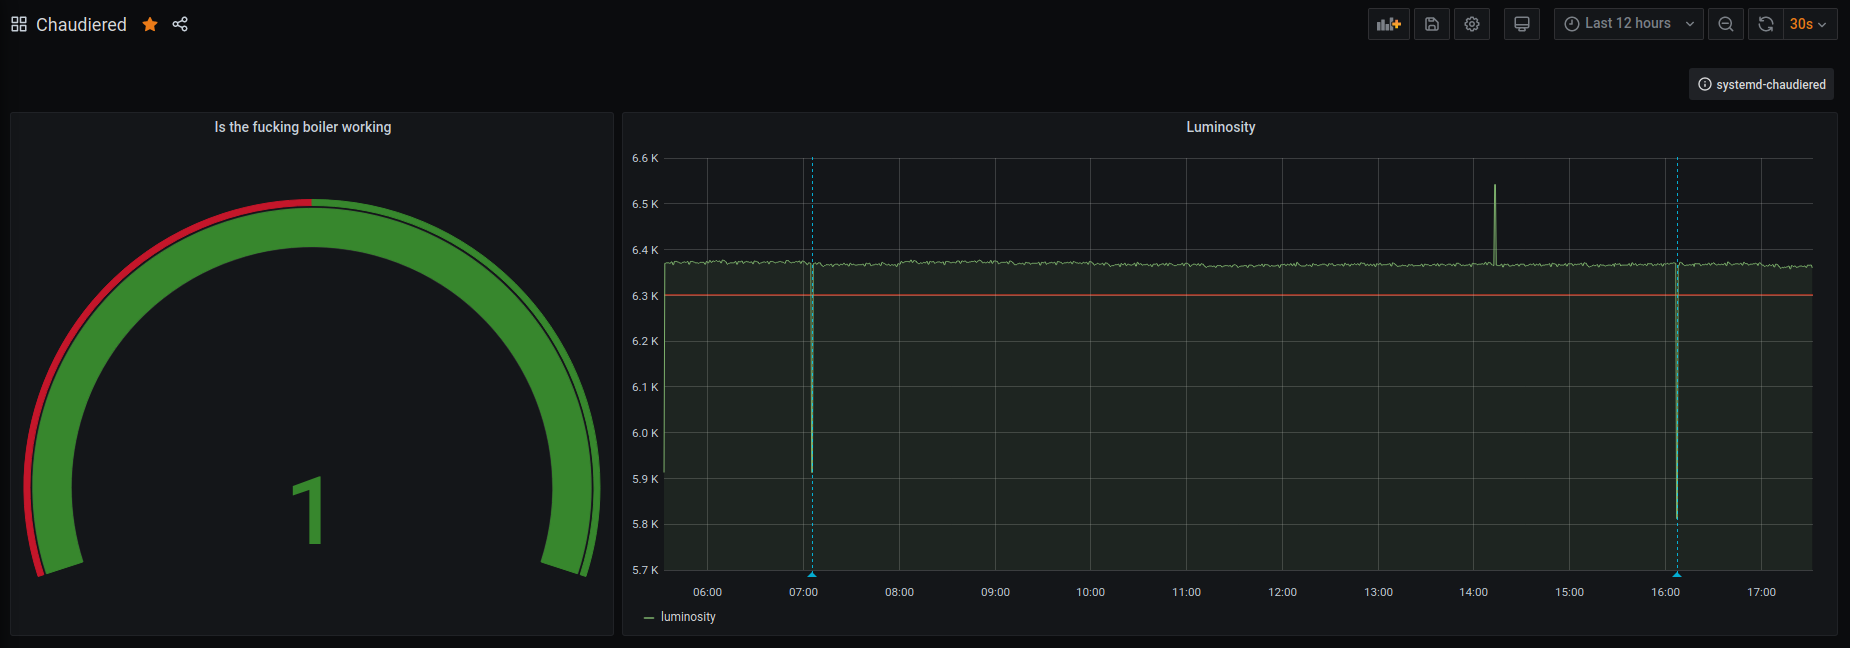Open the systemd-chaudiered link

1761,85
